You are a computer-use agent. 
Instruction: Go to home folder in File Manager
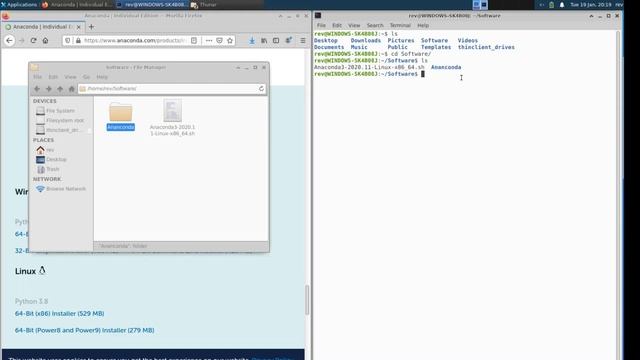71,89
